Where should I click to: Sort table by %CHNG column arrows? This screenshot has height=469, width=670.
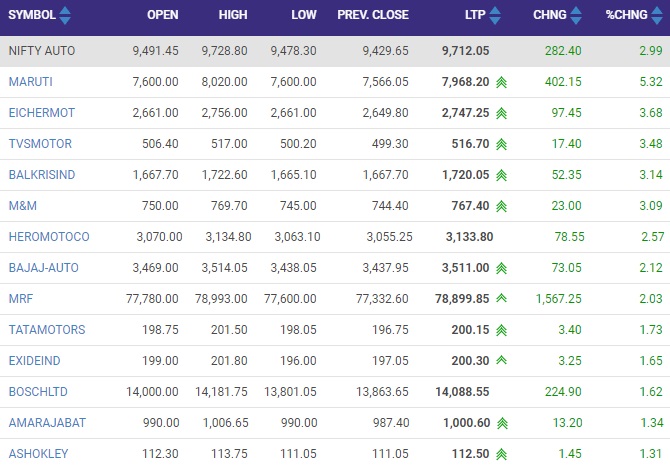click(657, 15)
